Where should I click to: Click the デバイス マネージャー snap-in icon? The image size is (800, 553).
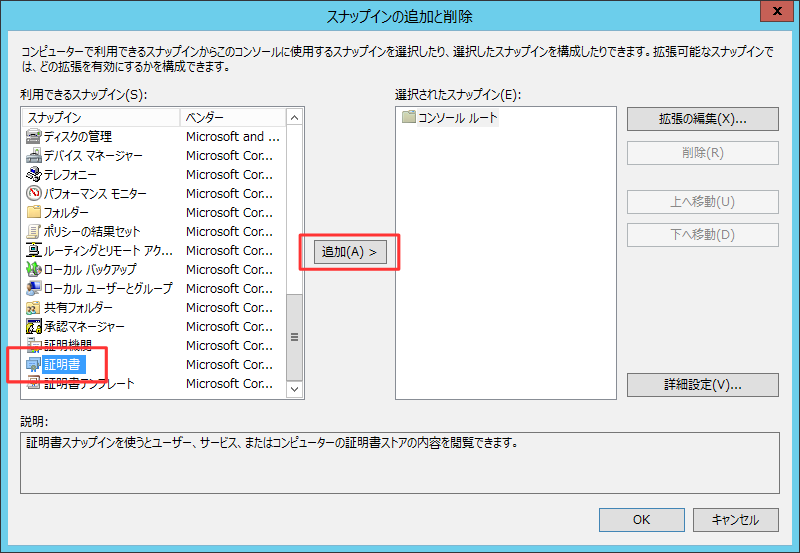tap(34, 156)
